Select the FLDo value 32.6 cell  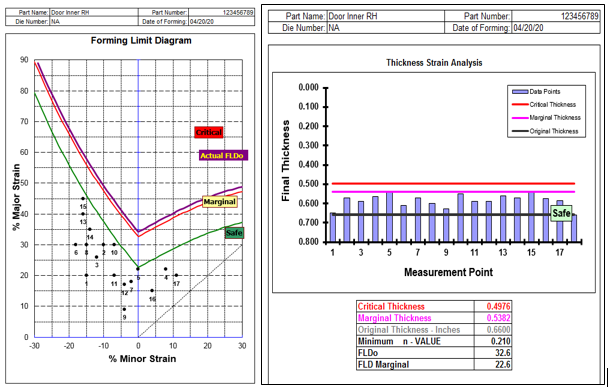click(x=492, y=353)
